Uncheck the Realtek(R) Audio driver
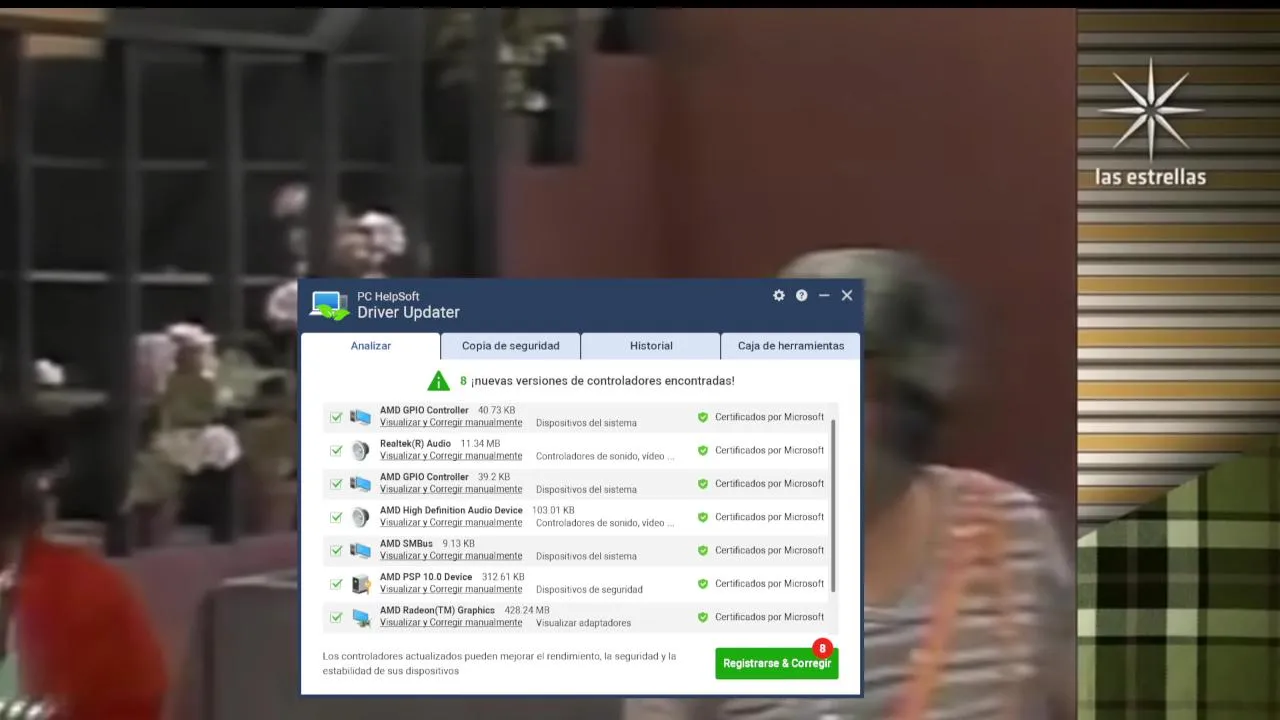Viewport: 1280px width, 720px height. pyautogui.click(x=336, y=450)
